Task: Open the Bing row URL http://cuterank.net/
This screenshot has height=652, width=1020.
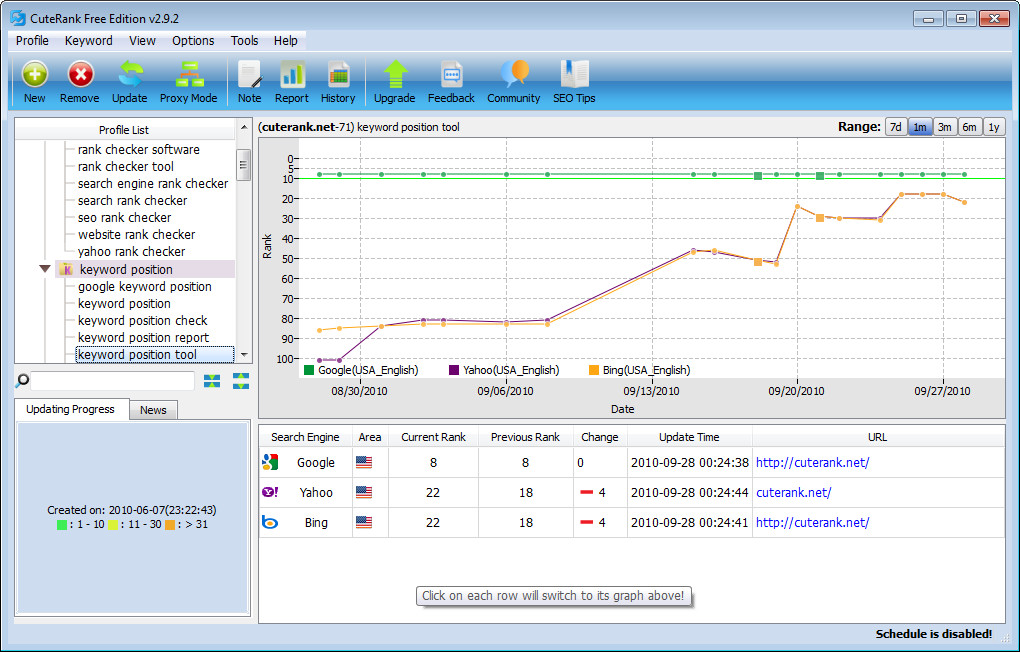Action: [812, 523]
